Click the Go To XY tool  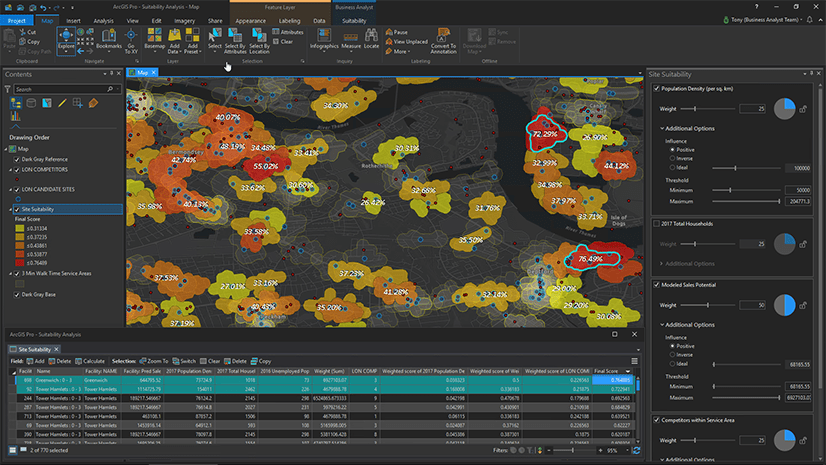(x=131, y=41)
